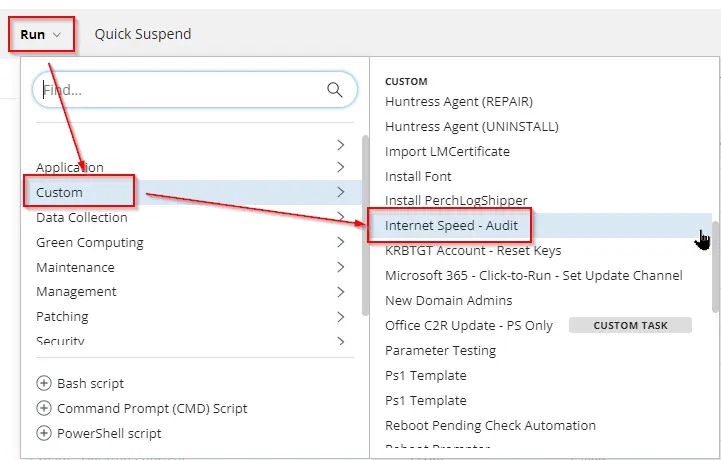The width and height of the screenshot is (721, 460).
Task: Select Parameter Testing script
Action: (441, 351)
